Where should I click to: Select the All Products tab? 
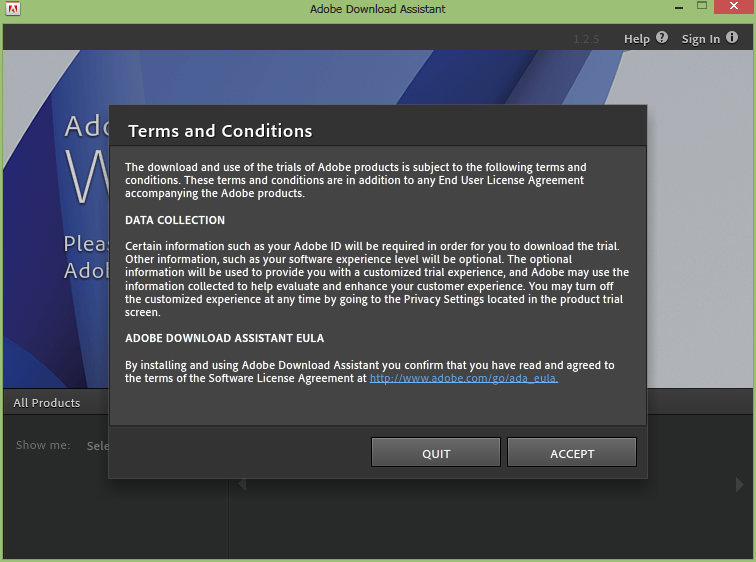tap(47, 402)
